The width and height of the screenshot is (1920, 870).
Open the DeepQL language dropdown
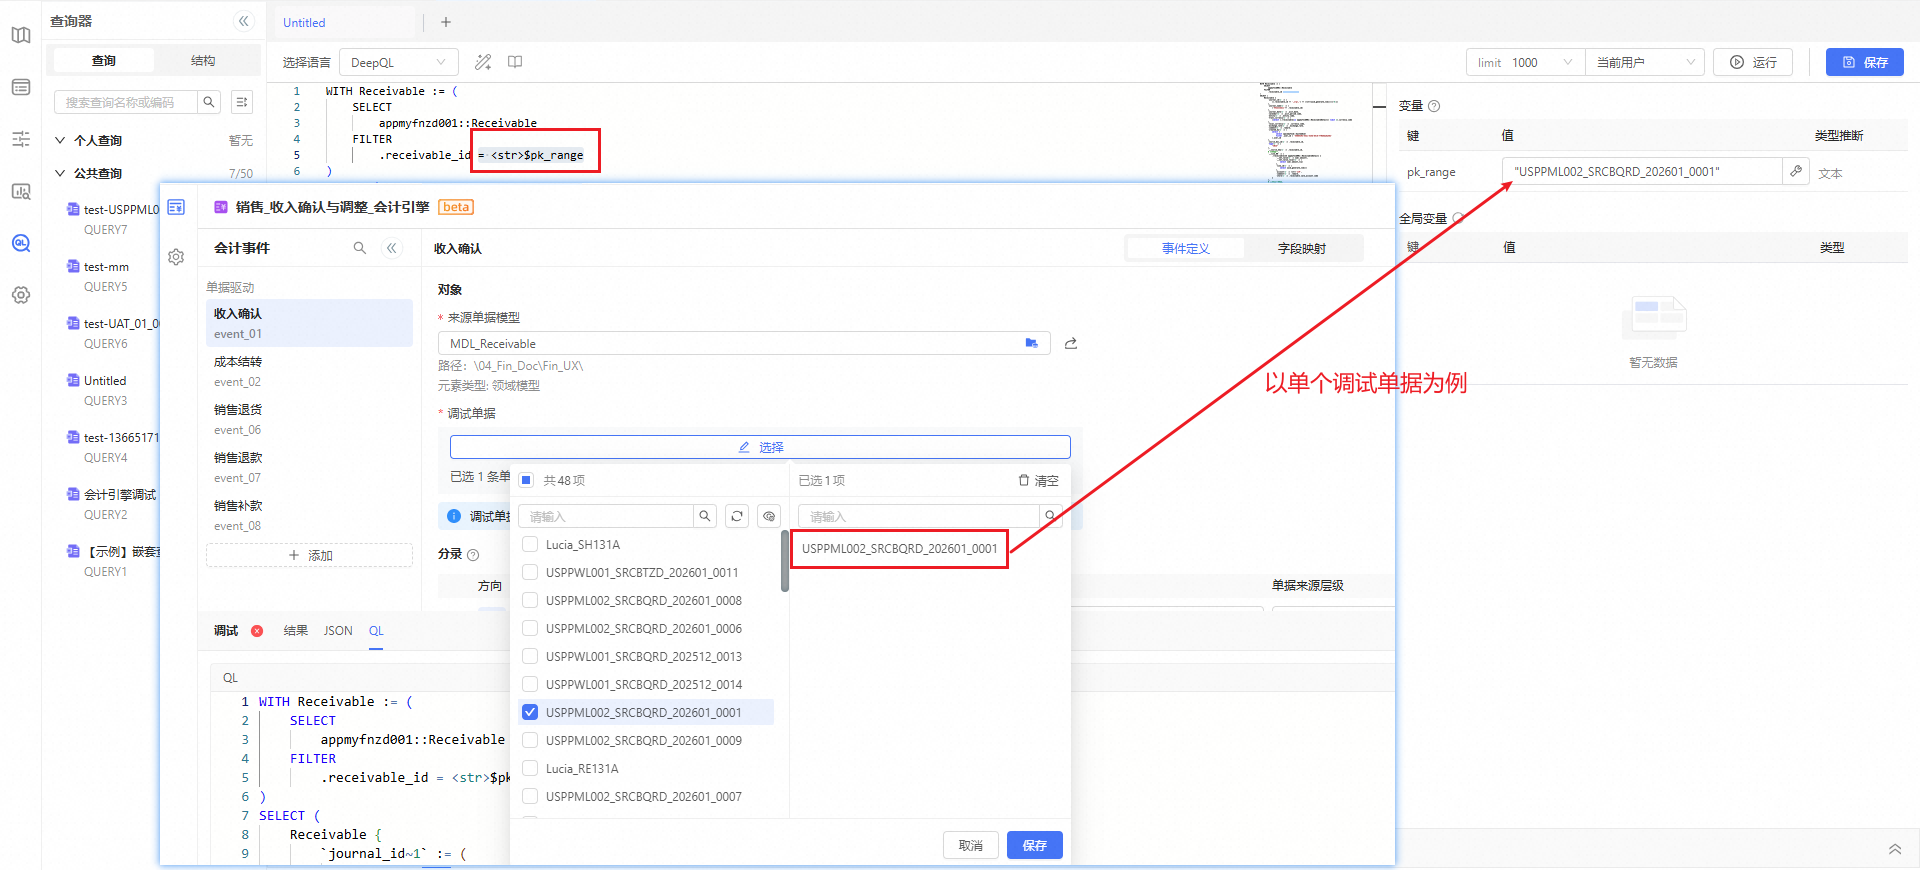coord(398,62)
